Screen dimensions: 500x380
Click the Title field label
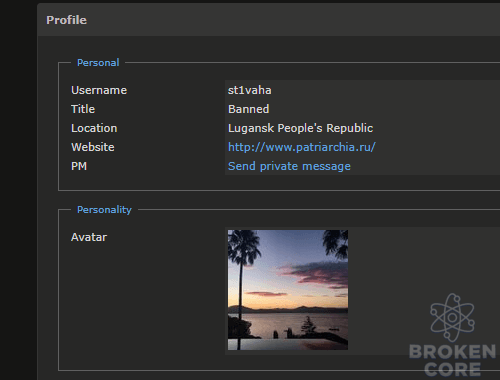[83, 109]
